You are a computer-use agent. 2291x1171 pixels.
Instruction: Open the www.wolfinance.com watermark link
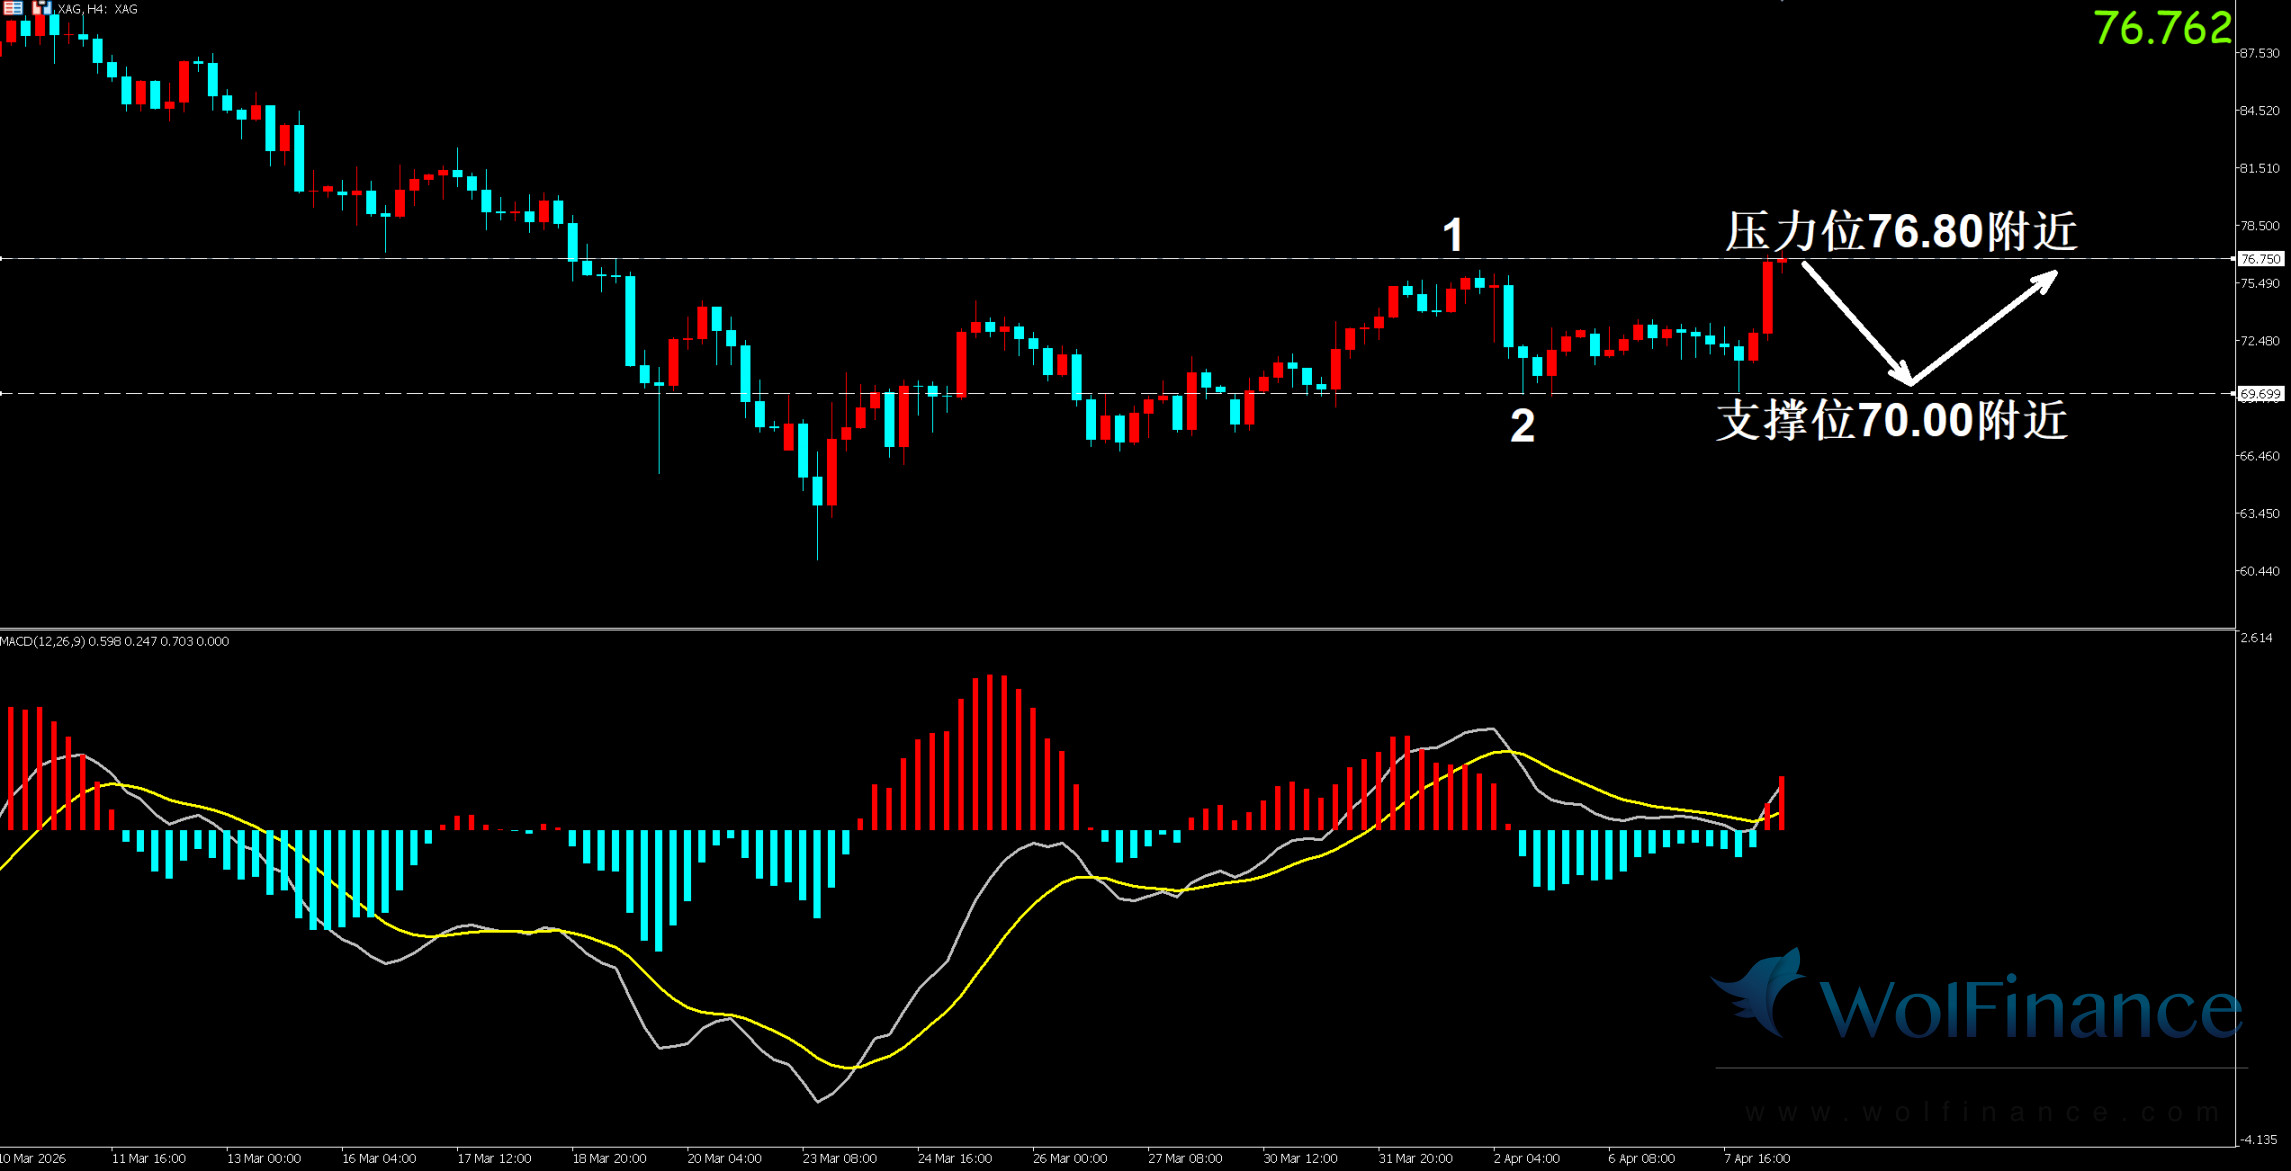1980,1112
